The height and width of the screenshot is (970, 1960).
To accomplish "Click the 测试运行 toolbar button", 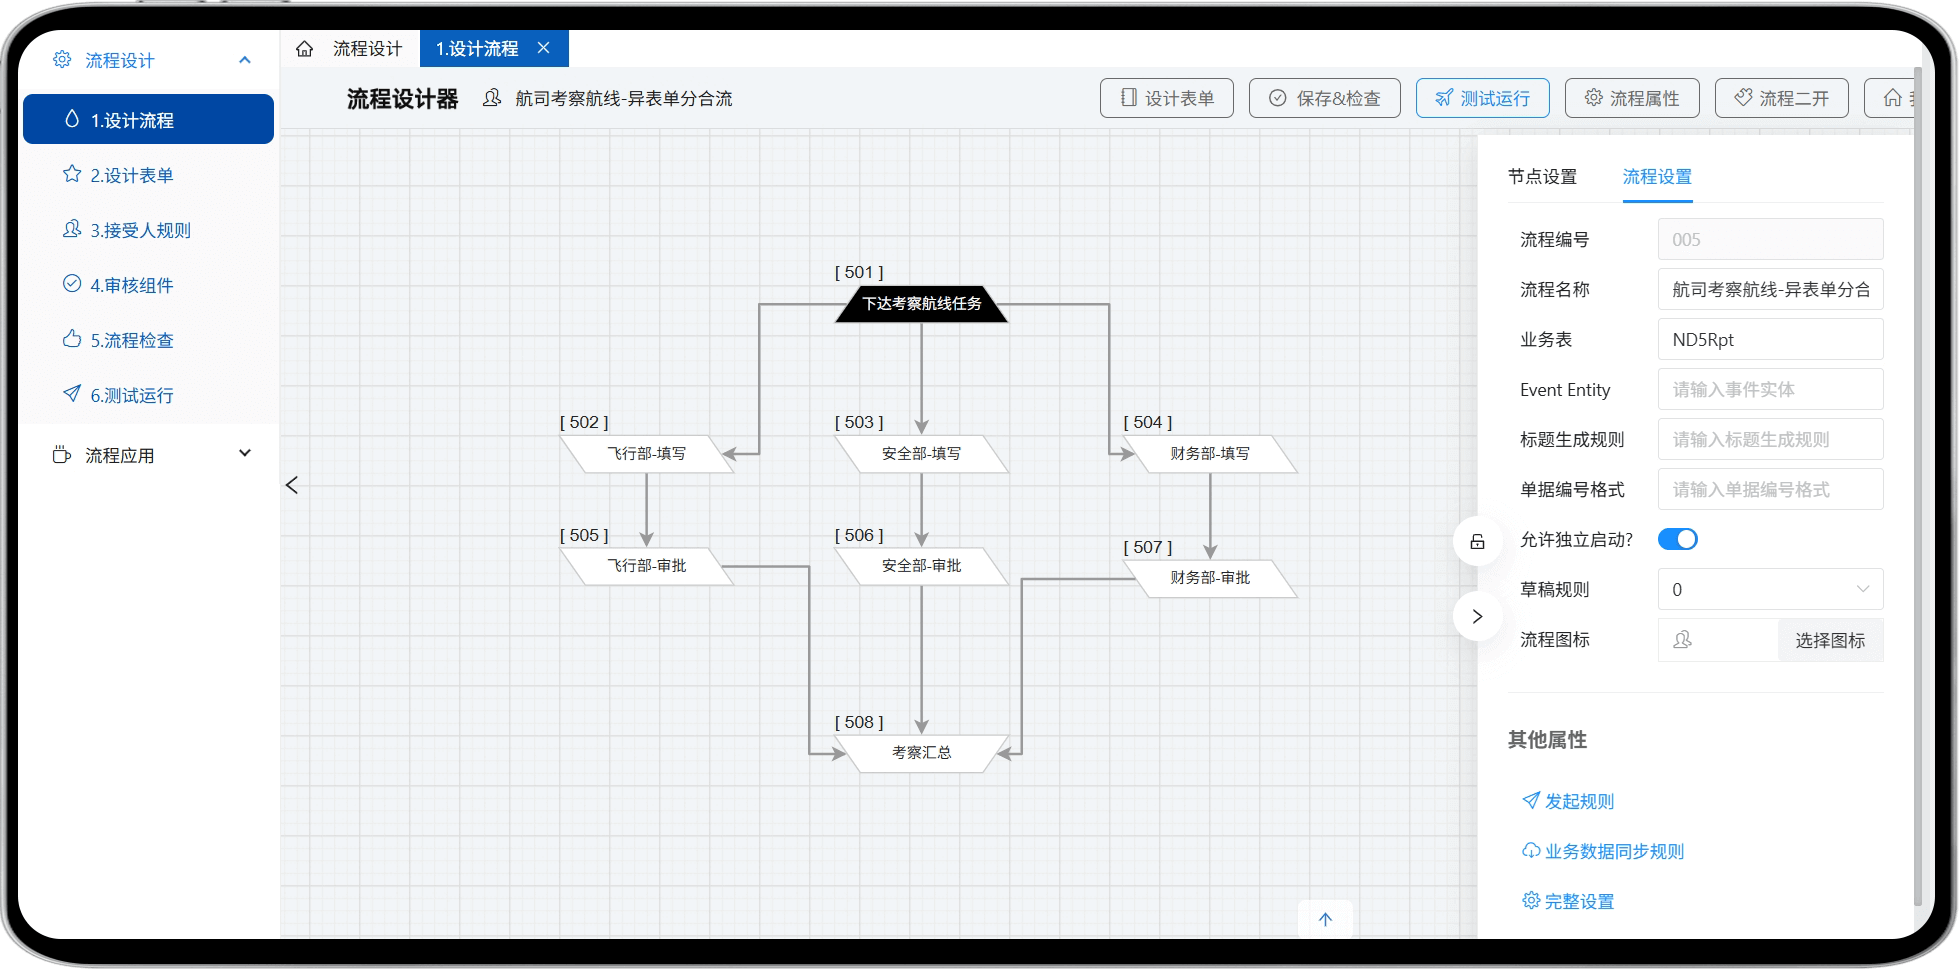I will coord(1482,98).
